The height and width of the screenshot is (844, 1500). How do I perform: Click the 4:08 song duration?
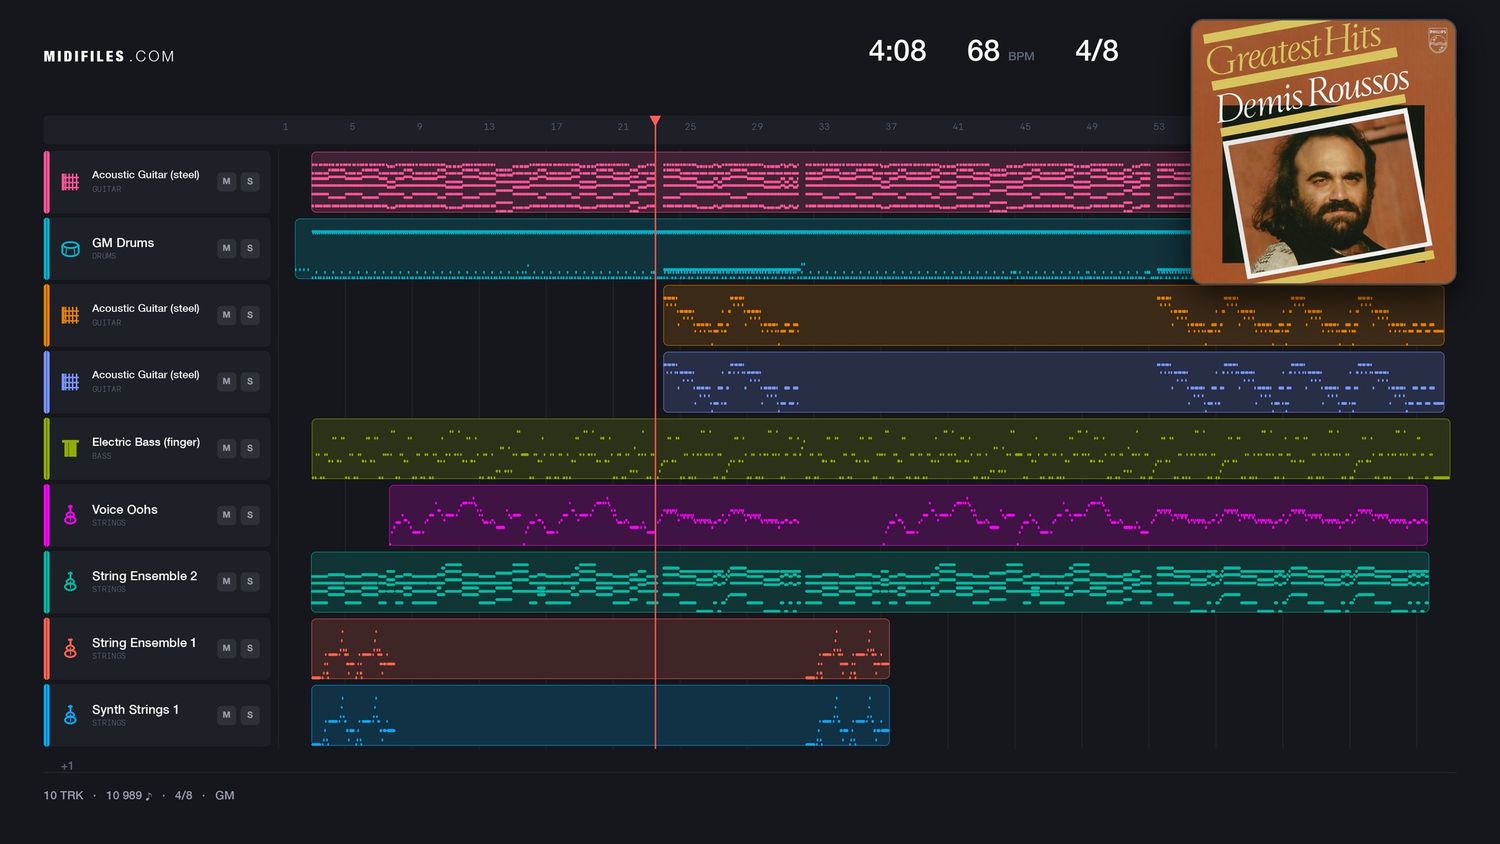[897, 51]
